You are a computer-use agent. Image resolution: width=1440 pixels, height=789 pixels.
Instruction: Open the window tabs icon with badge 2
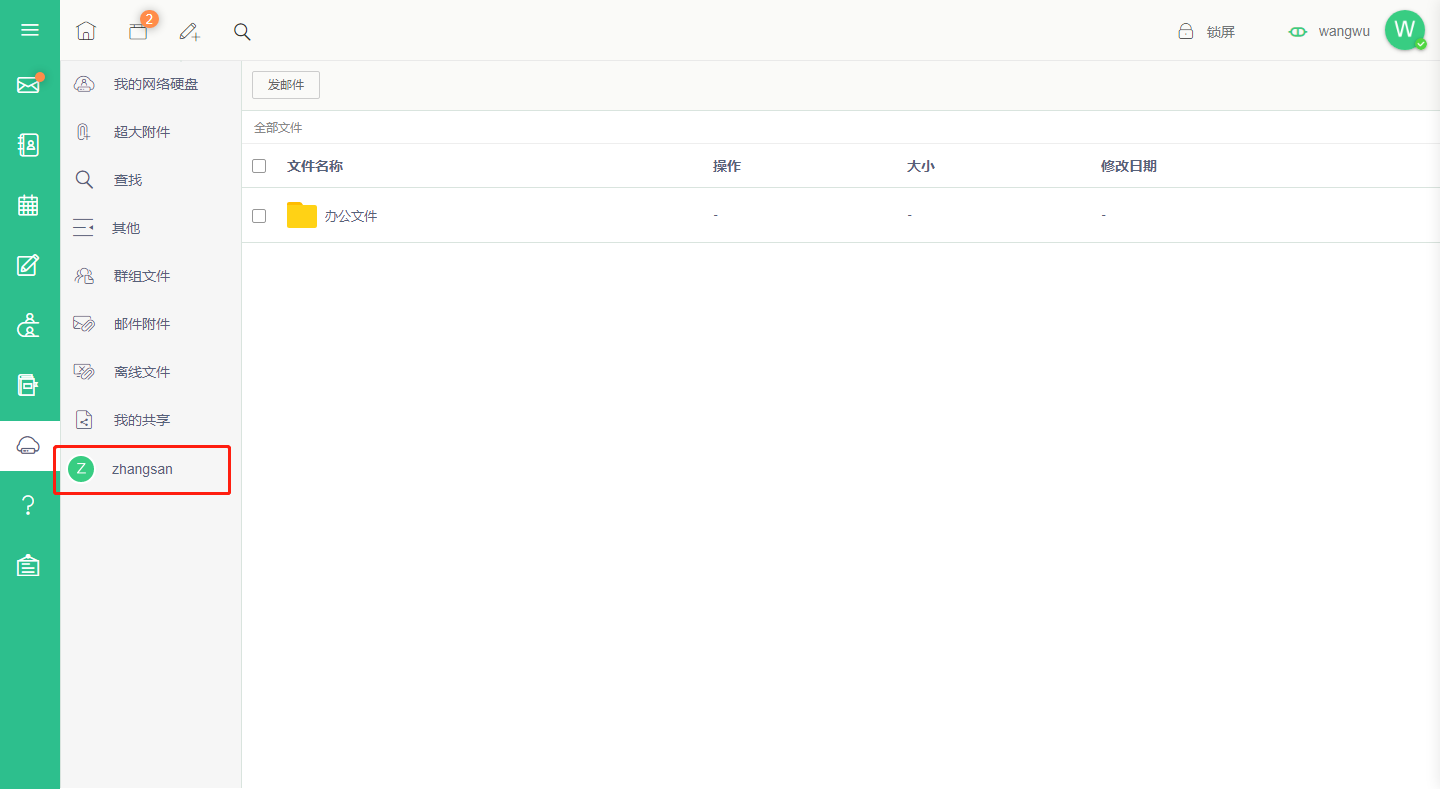pyautogui.click(x=139, y=30)
